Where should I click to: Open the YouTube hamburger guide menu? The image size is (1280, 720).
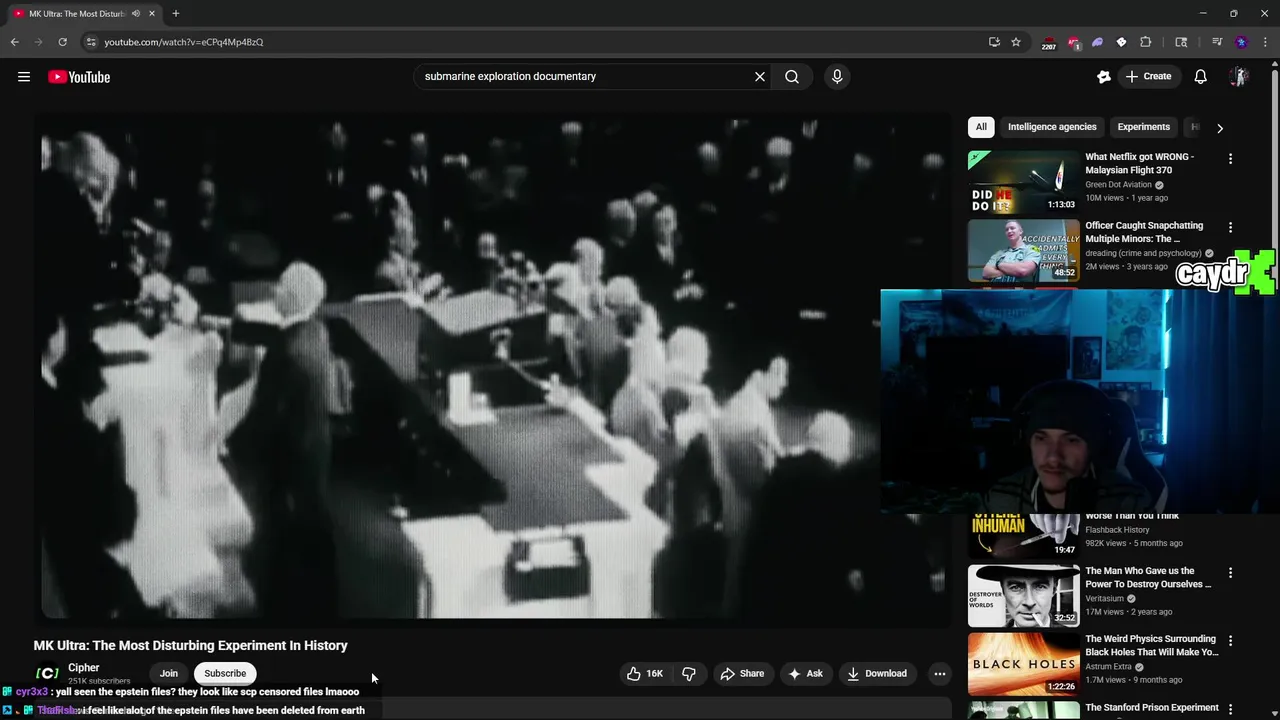(x=24, y=77)
